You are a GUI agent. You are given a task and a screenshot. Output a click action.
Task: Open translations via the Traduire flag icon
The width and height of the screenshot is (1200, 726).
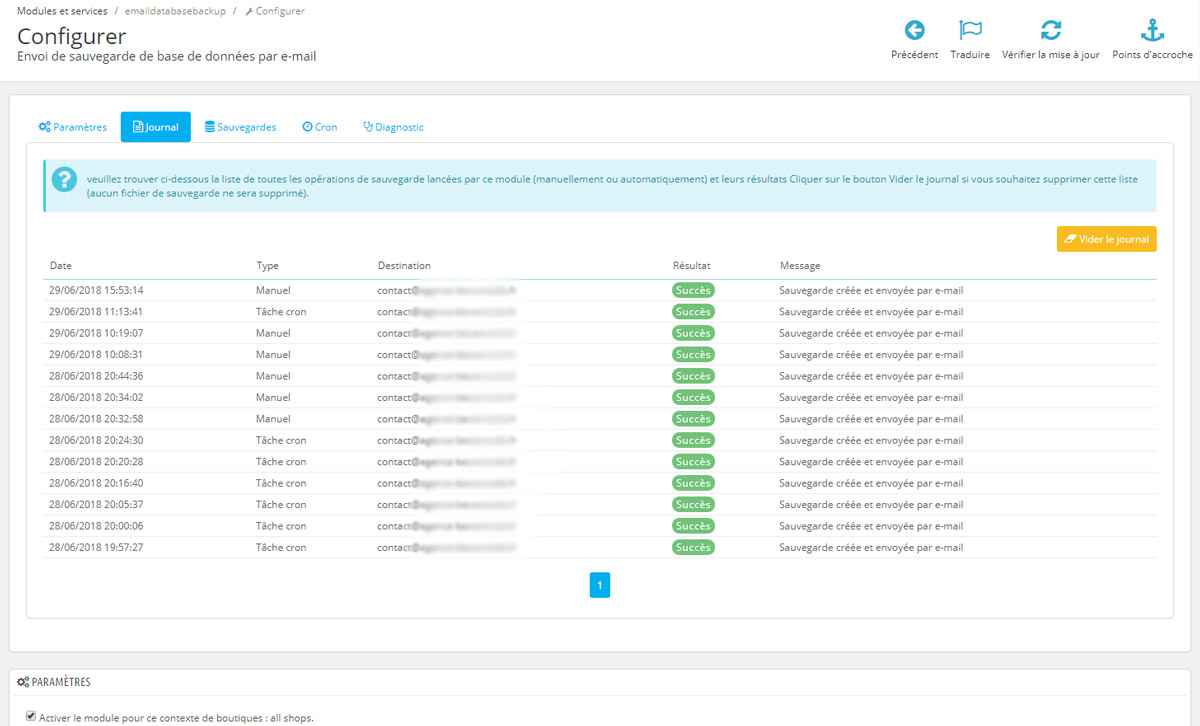tap(969, 31)
